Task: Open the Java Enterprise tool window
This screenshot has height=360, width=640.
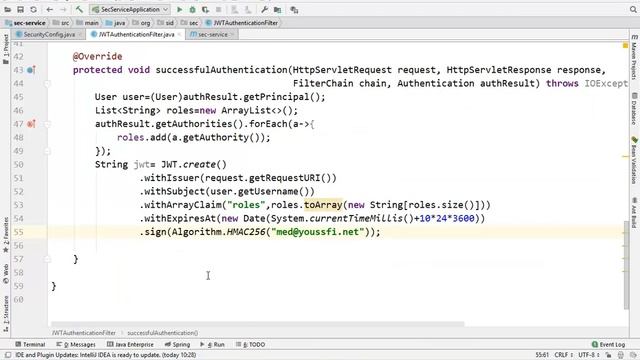Action: tap(130, 344)
